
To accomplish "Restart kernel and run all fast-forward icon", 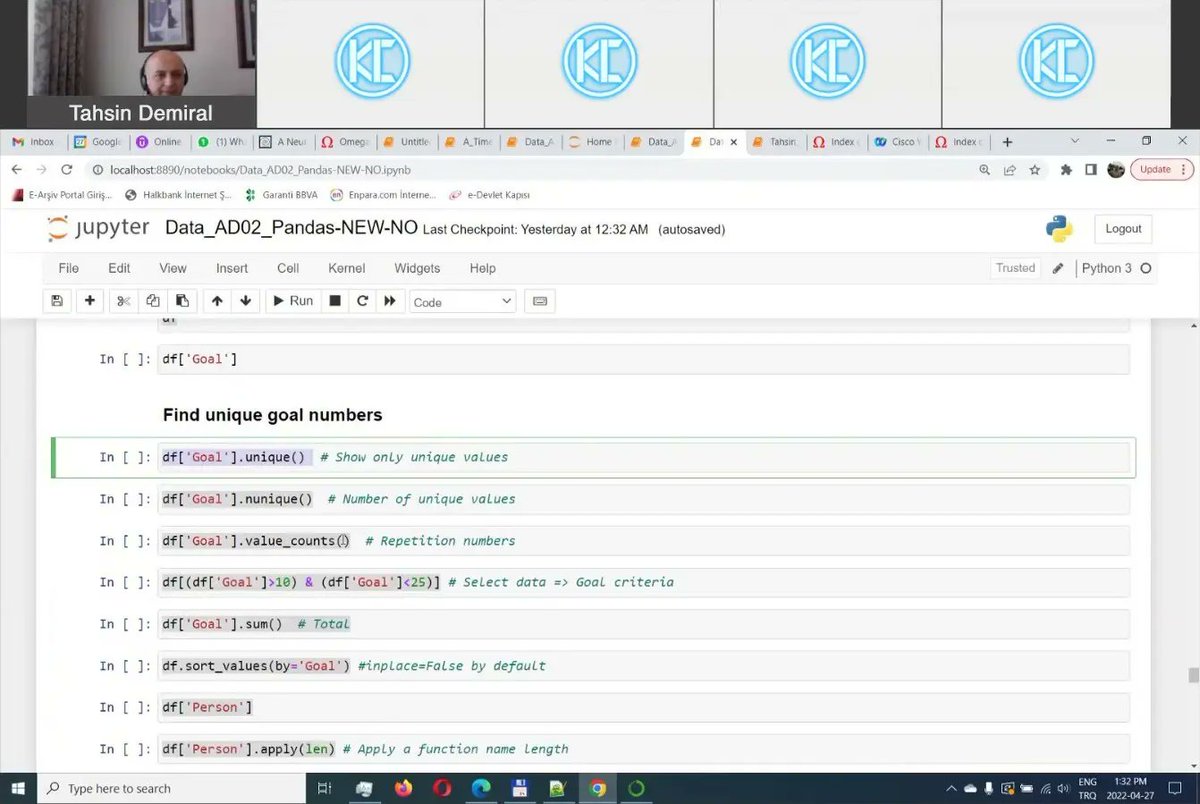I will tap(390, 301).
